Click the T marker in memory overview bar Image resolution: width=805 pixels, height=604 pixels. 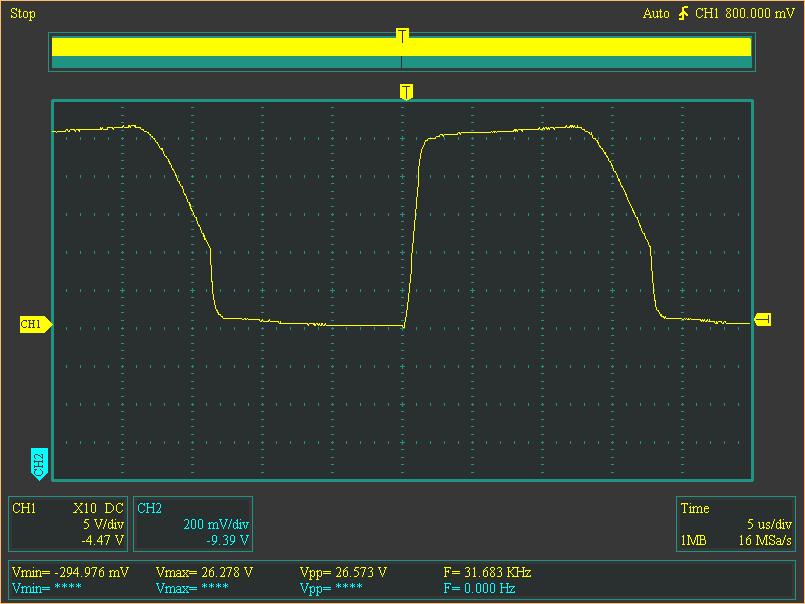coord(402,36)
